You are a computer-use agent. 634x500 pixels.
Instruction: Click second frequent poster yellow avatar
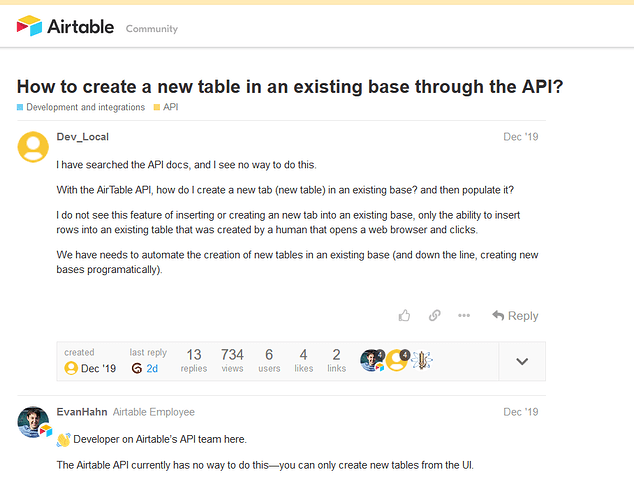pyautogui.click(x=398, y=360)
